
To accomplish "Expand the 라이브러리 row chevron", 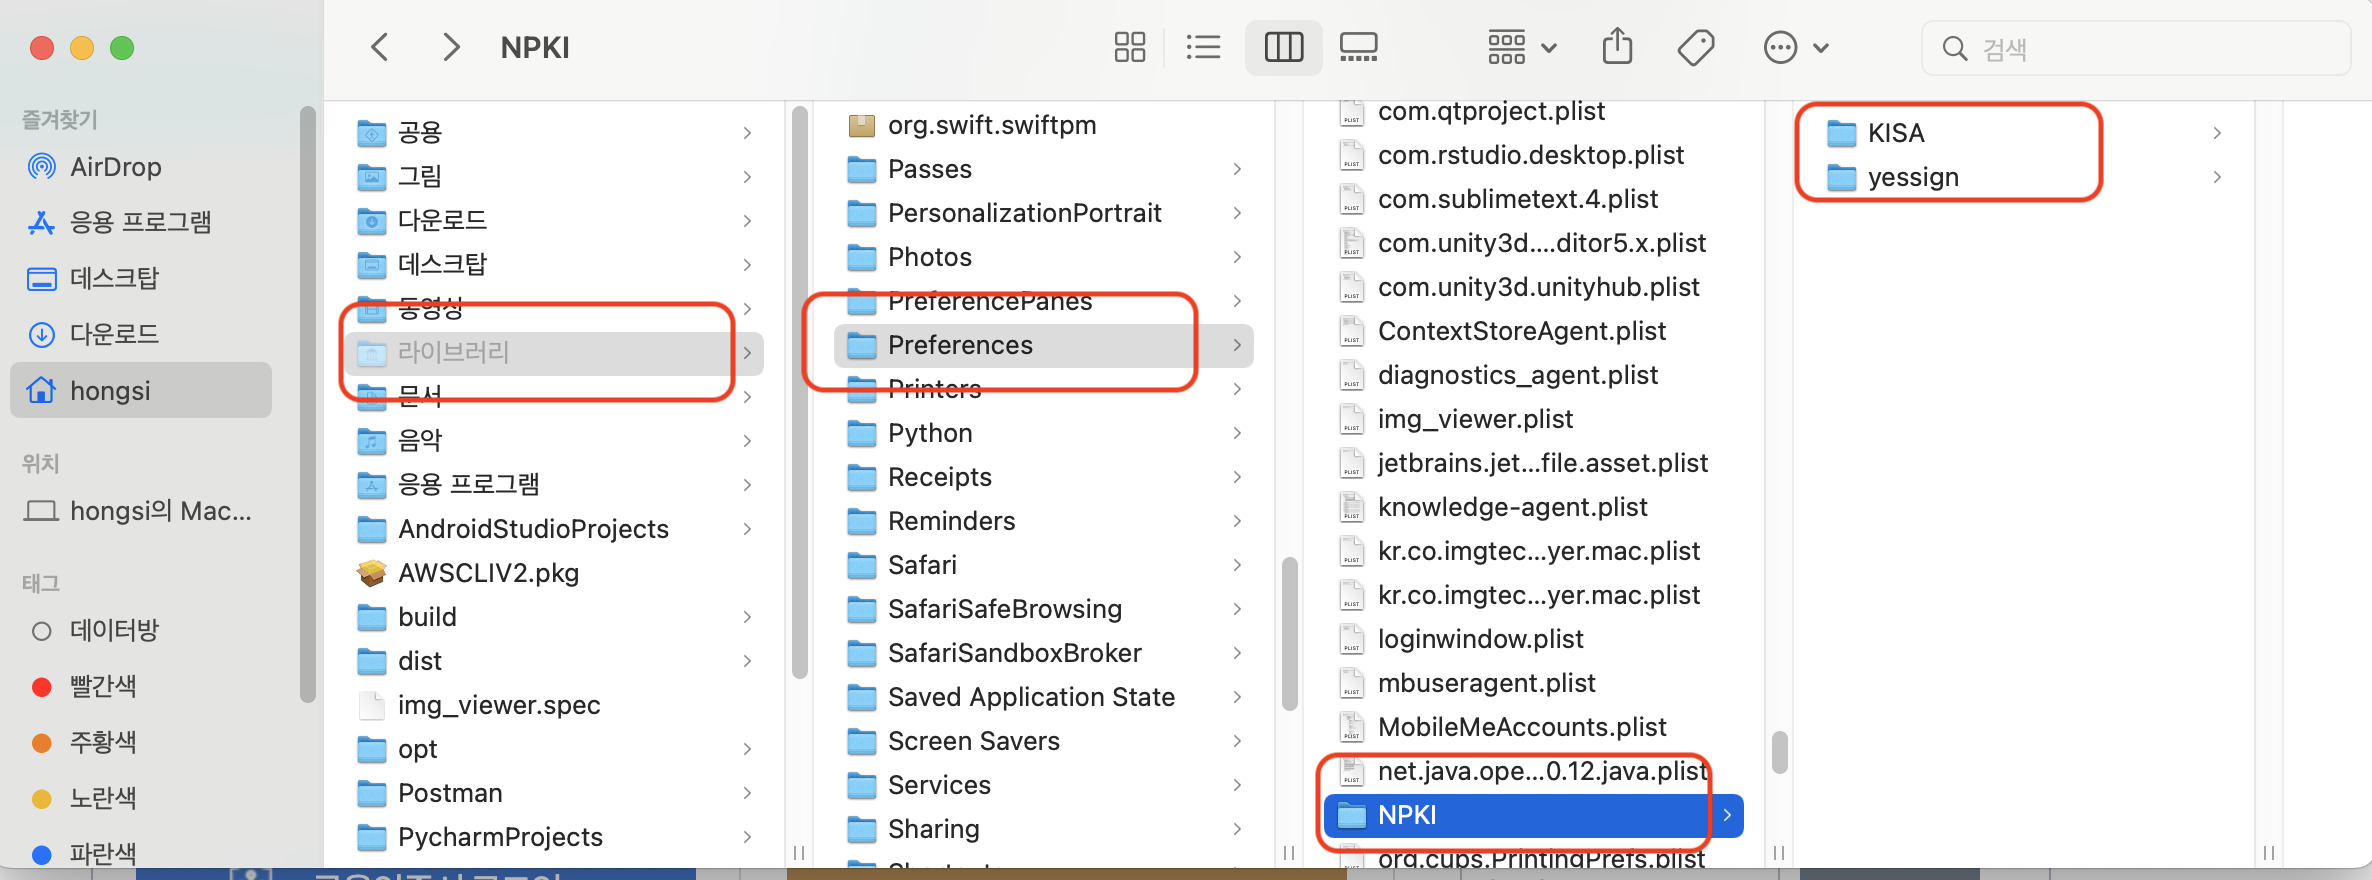I will [747, 352].
